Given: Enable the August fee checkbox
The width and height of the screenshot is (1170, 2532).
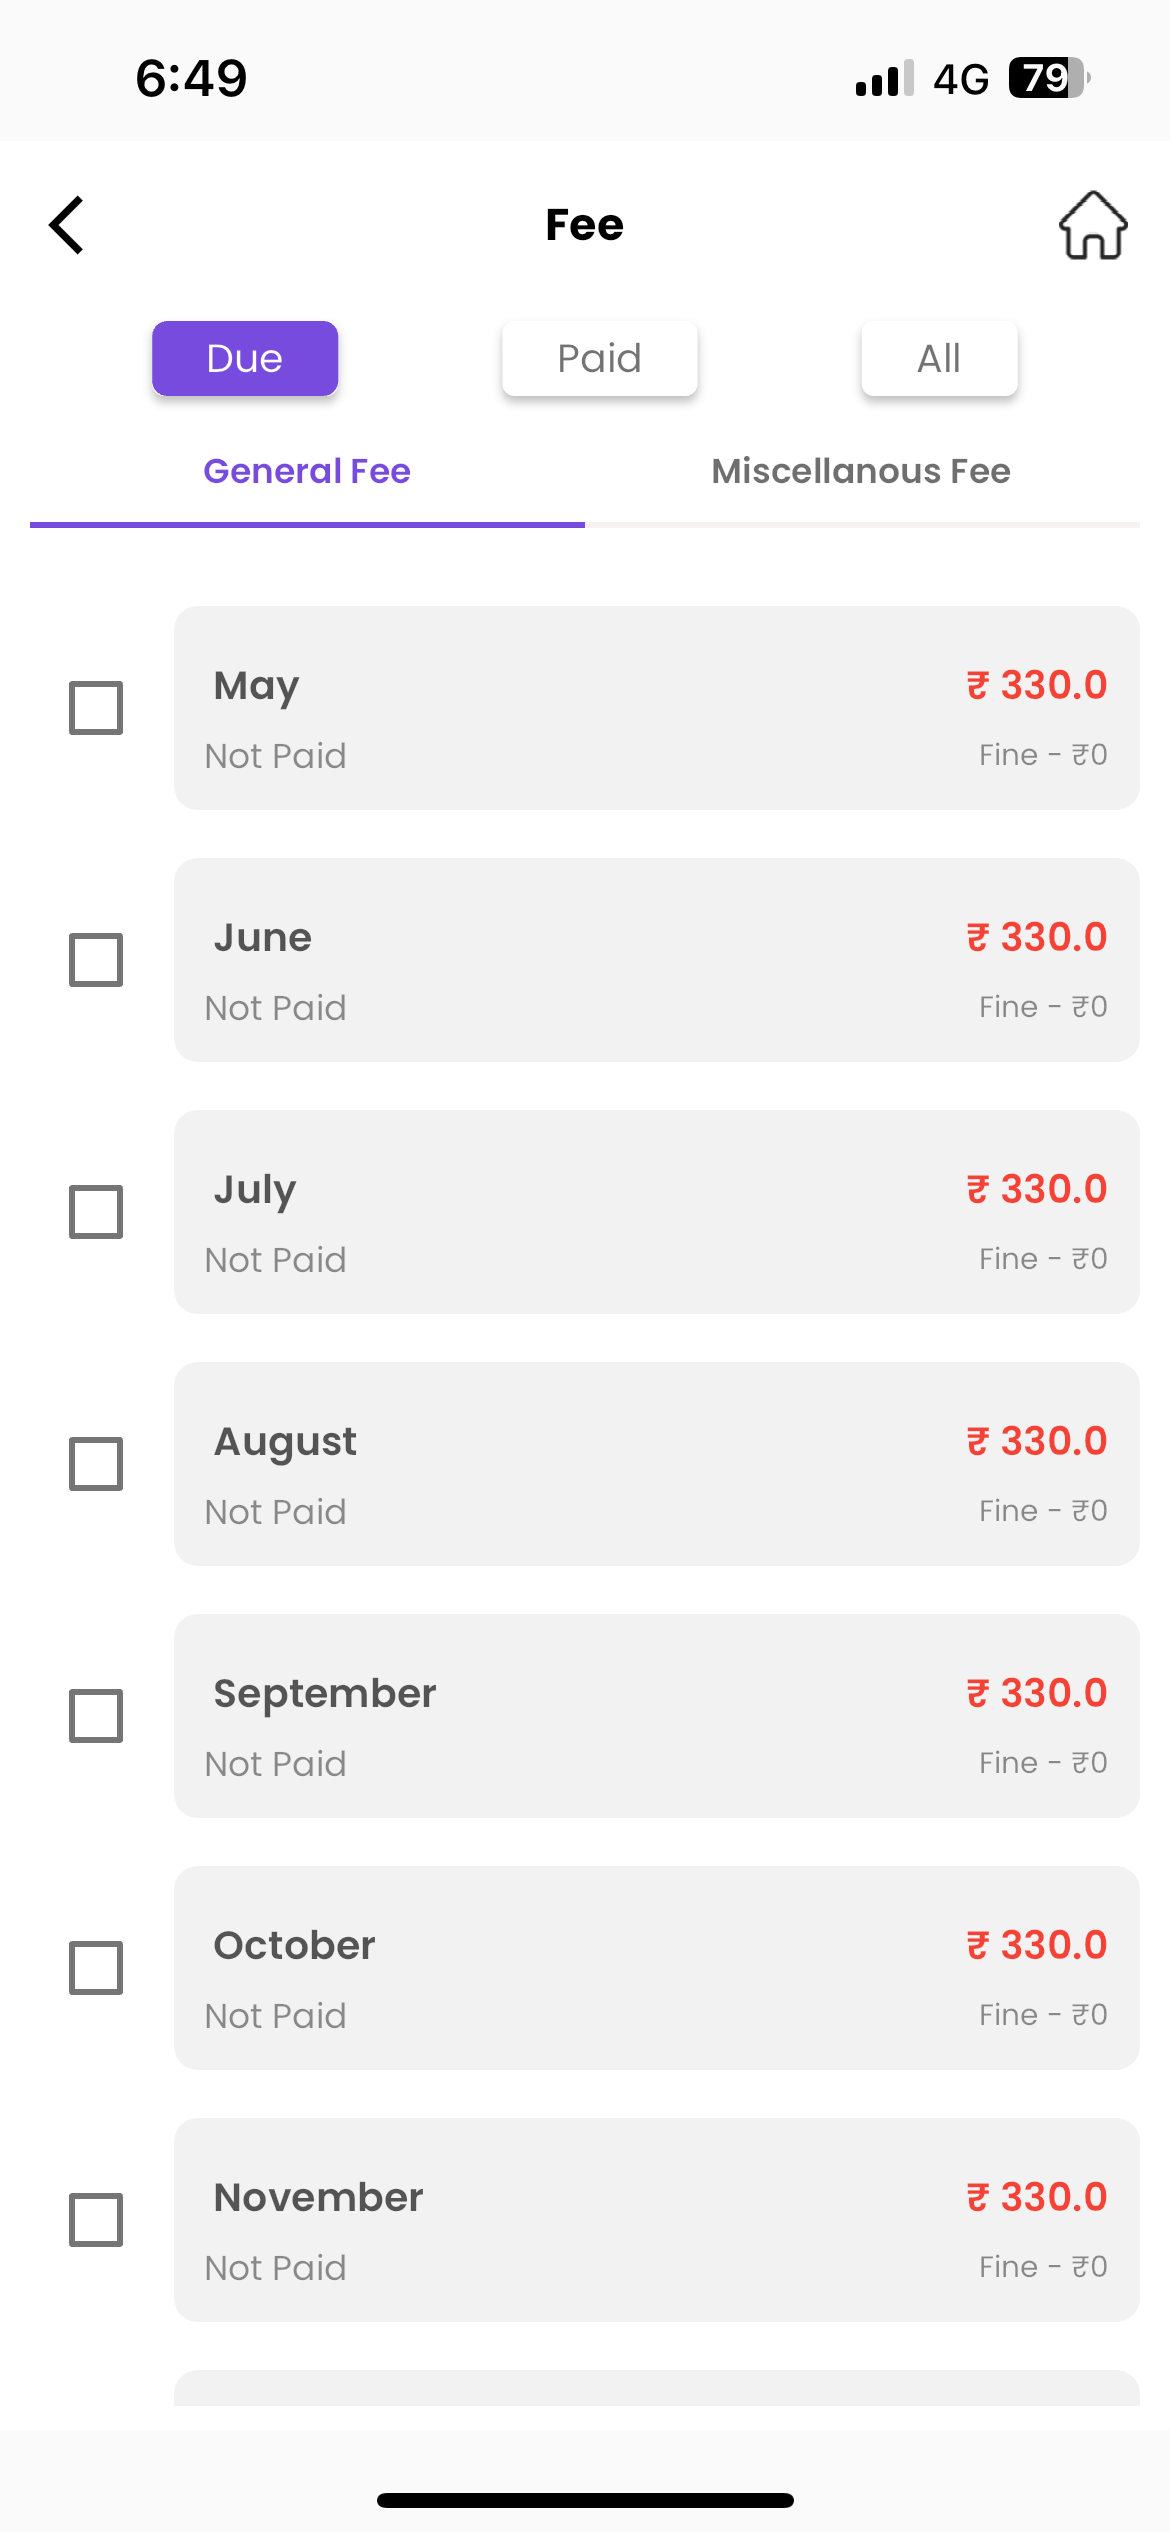Looking at the screenshot, I should (96, 1464).
